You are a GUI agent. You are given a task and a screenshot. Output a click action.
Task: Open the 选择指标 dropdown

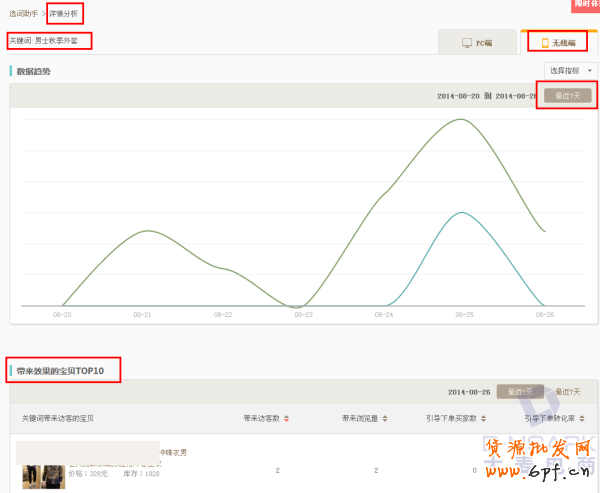pyautogui.click(x=571, y=71)
